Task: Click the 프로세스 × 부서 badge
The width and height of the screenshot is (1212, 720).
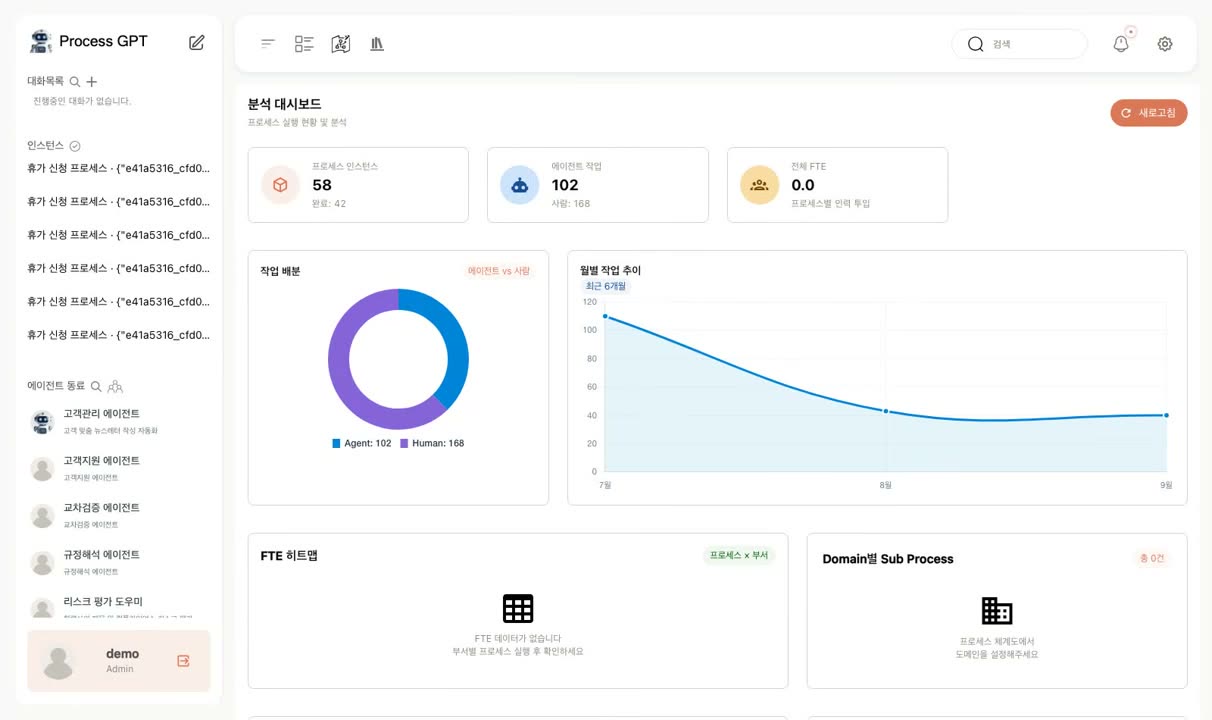Action: [739, 555]
